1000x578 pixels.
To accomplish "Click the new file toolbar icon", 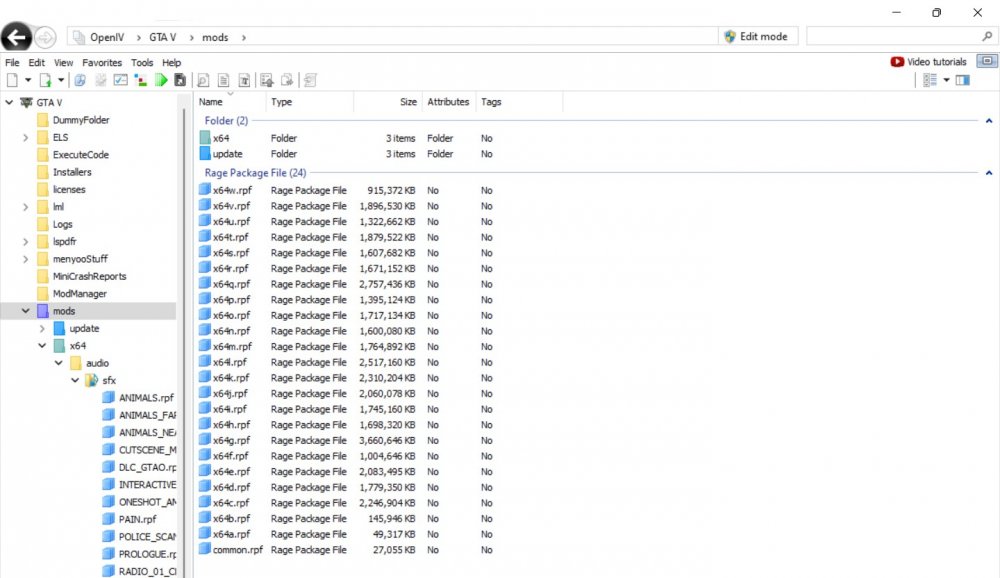I will click(11, 80).
